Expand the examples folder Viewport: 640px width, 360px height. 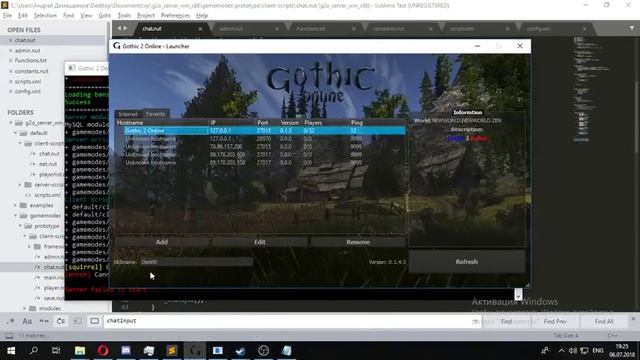coord(16,205)
